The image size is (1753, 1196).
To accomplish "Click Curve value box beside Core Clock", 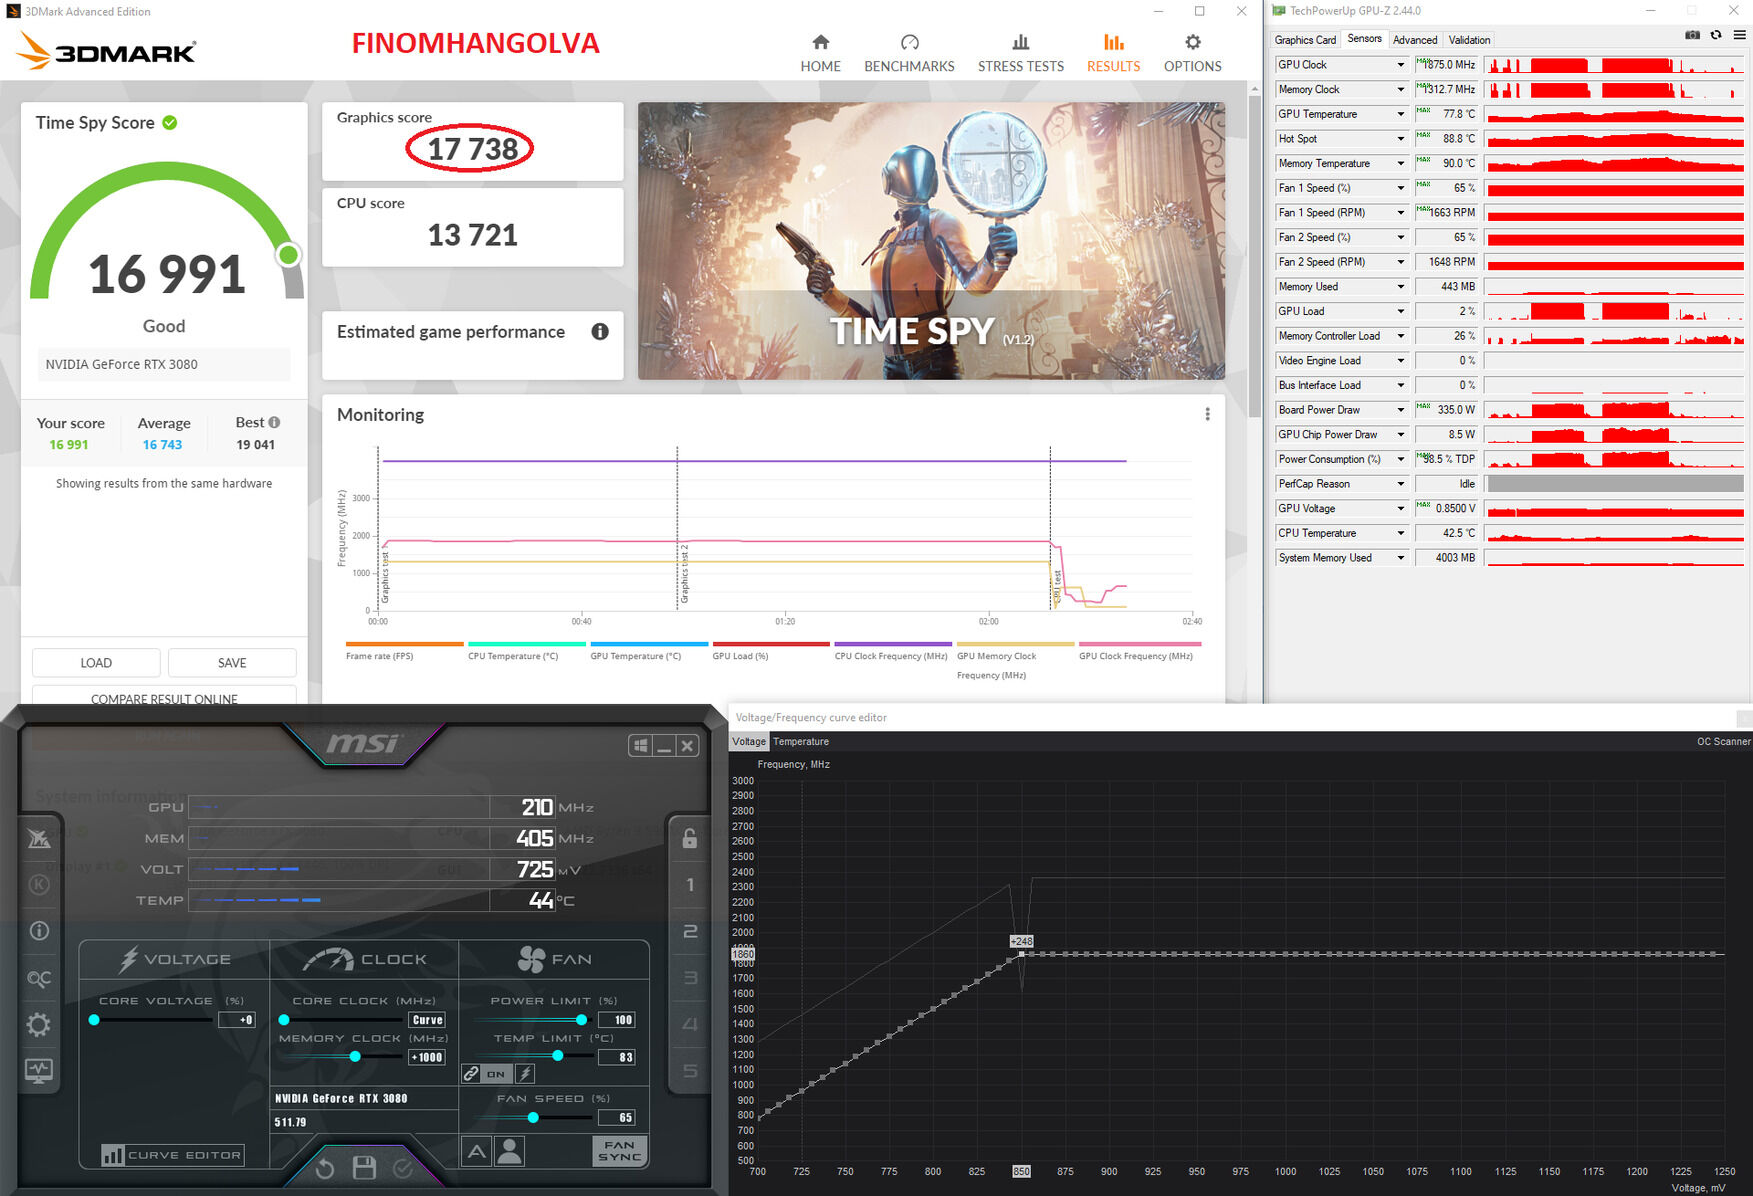I will 427,1020.
